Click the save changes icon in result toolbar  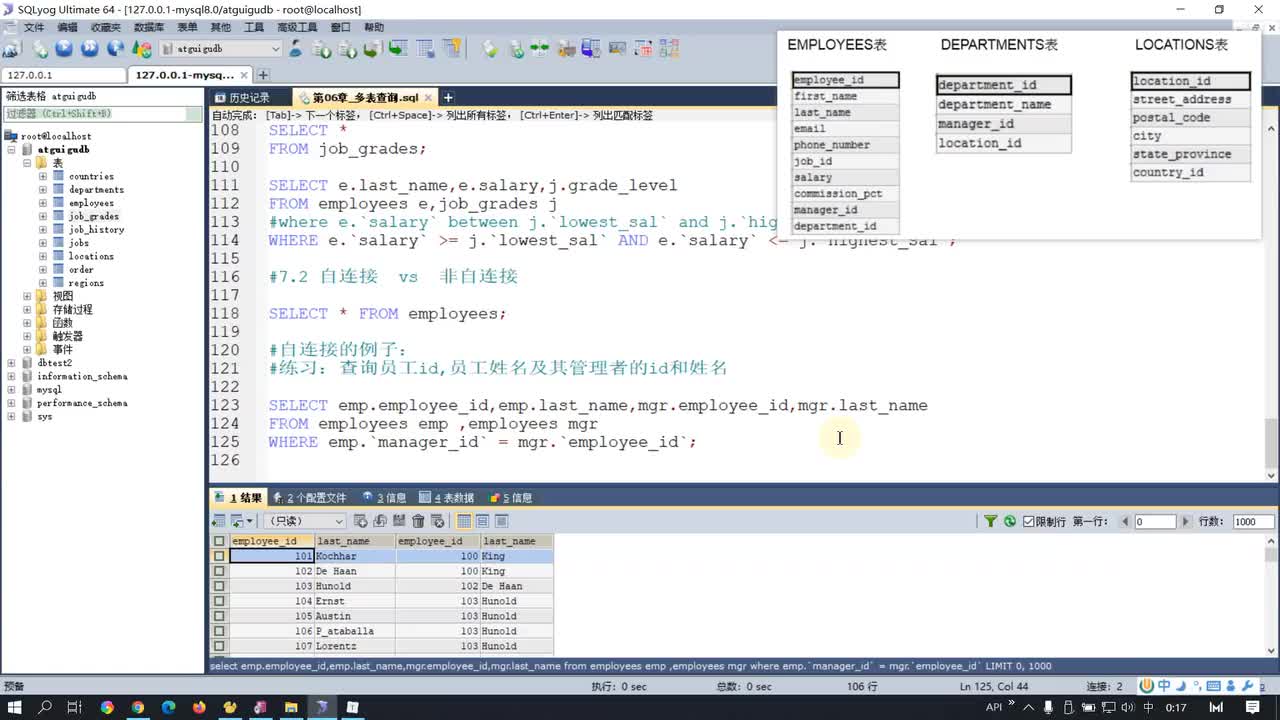point(398,521)
